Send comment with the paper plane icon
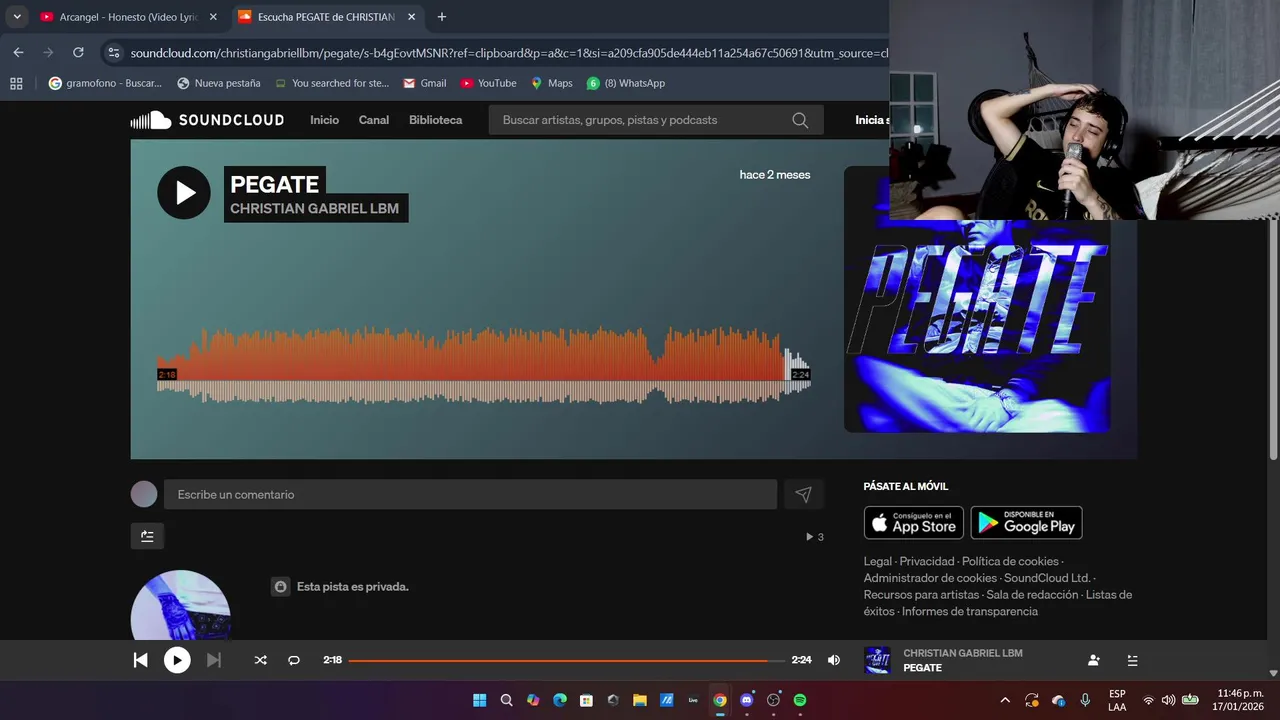1280x720 pixels. tap(803, 494)
